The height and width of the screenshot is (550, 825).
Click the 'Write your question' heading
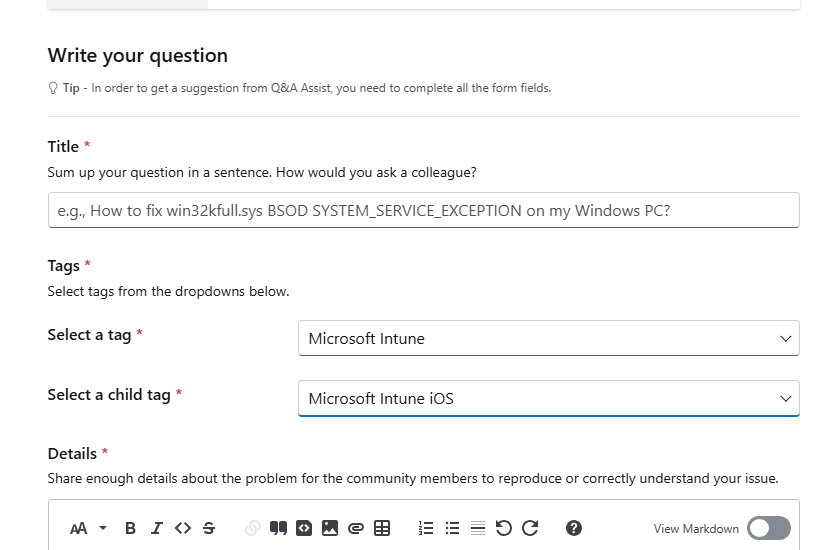tap(138, 55)
